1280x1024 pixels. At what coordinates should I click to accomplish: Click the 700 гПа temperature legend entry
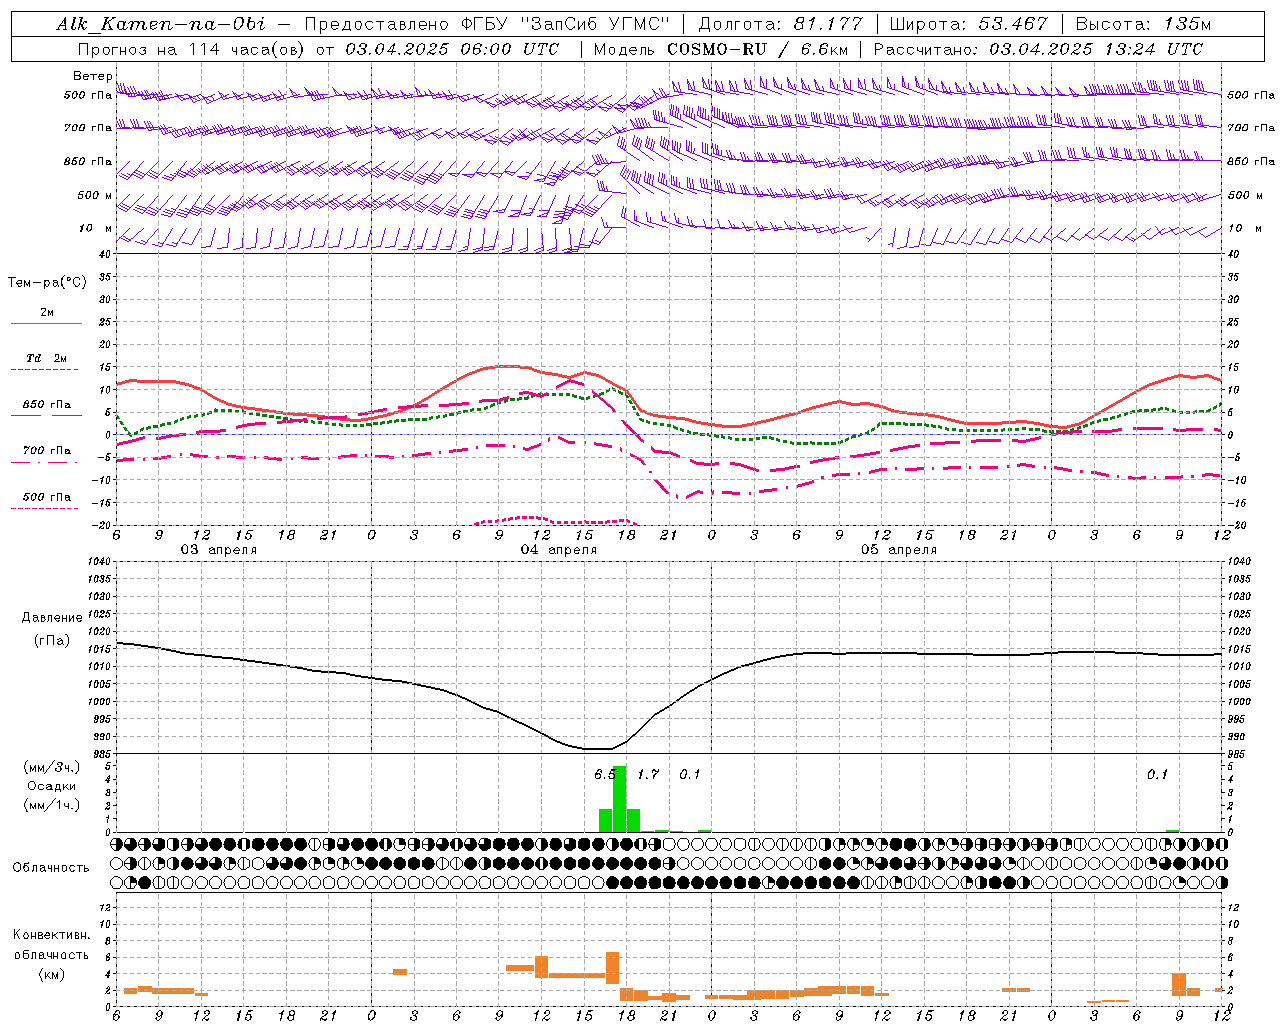click(x=46, y=450)
